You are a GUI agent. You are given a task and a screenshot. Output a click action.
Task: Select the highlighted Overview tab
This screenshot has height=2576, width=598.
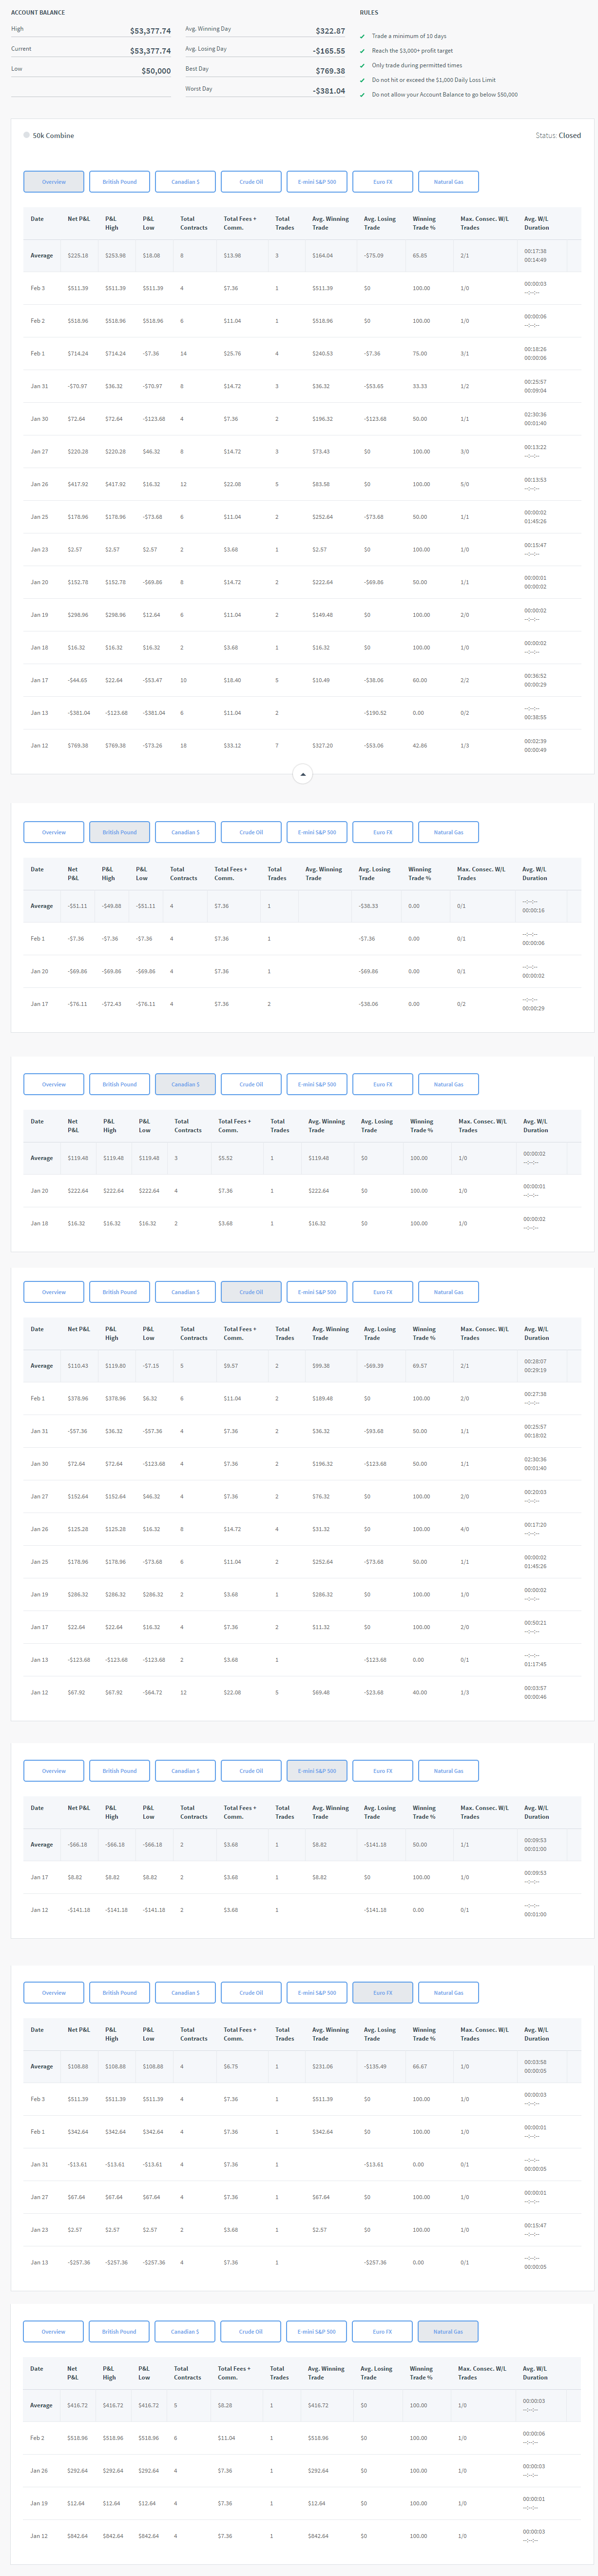(x=54, y=182)
